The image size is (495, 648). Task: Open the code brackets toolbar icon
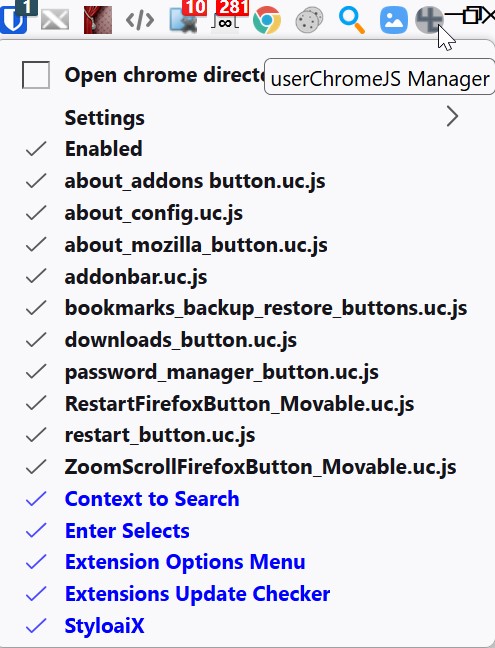pyautogui.click(x=140, y=20)
